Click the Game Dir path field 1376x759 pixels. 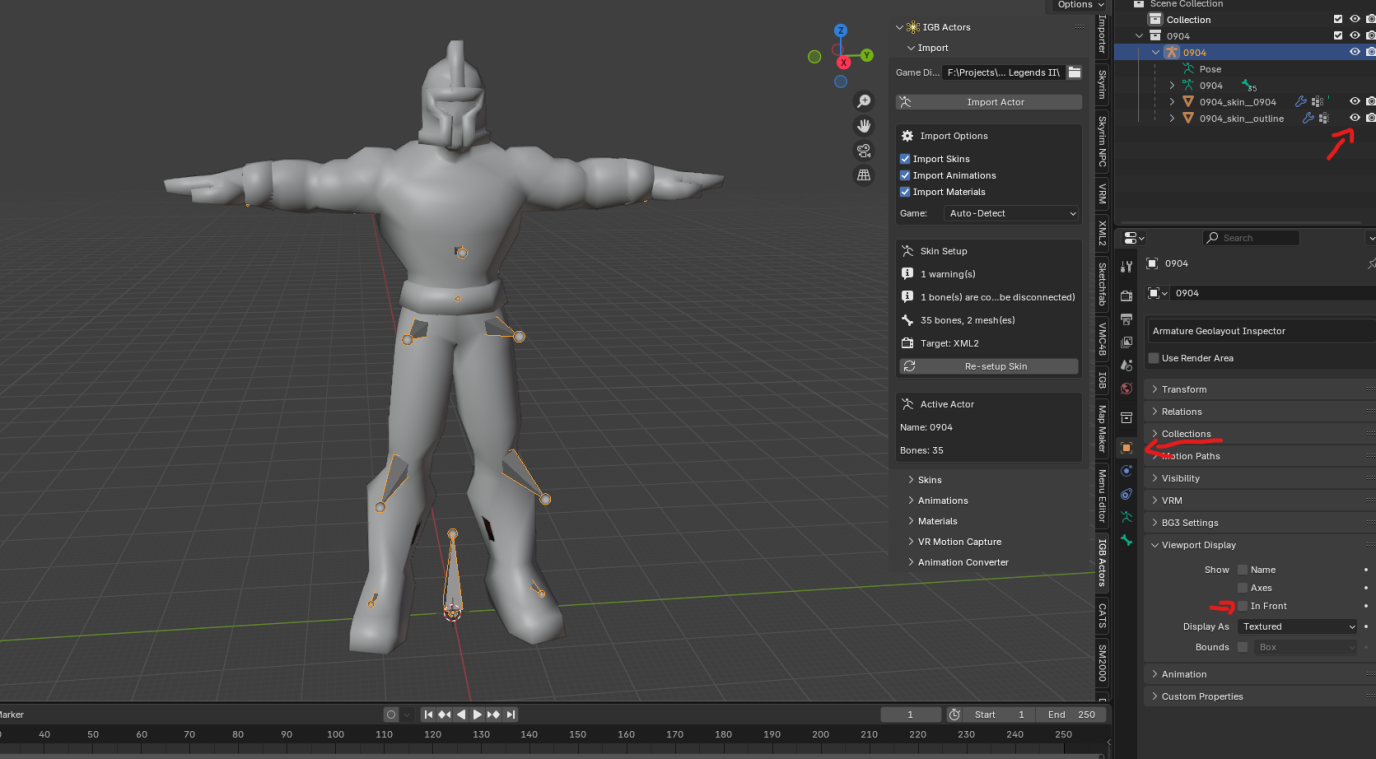1003,72
